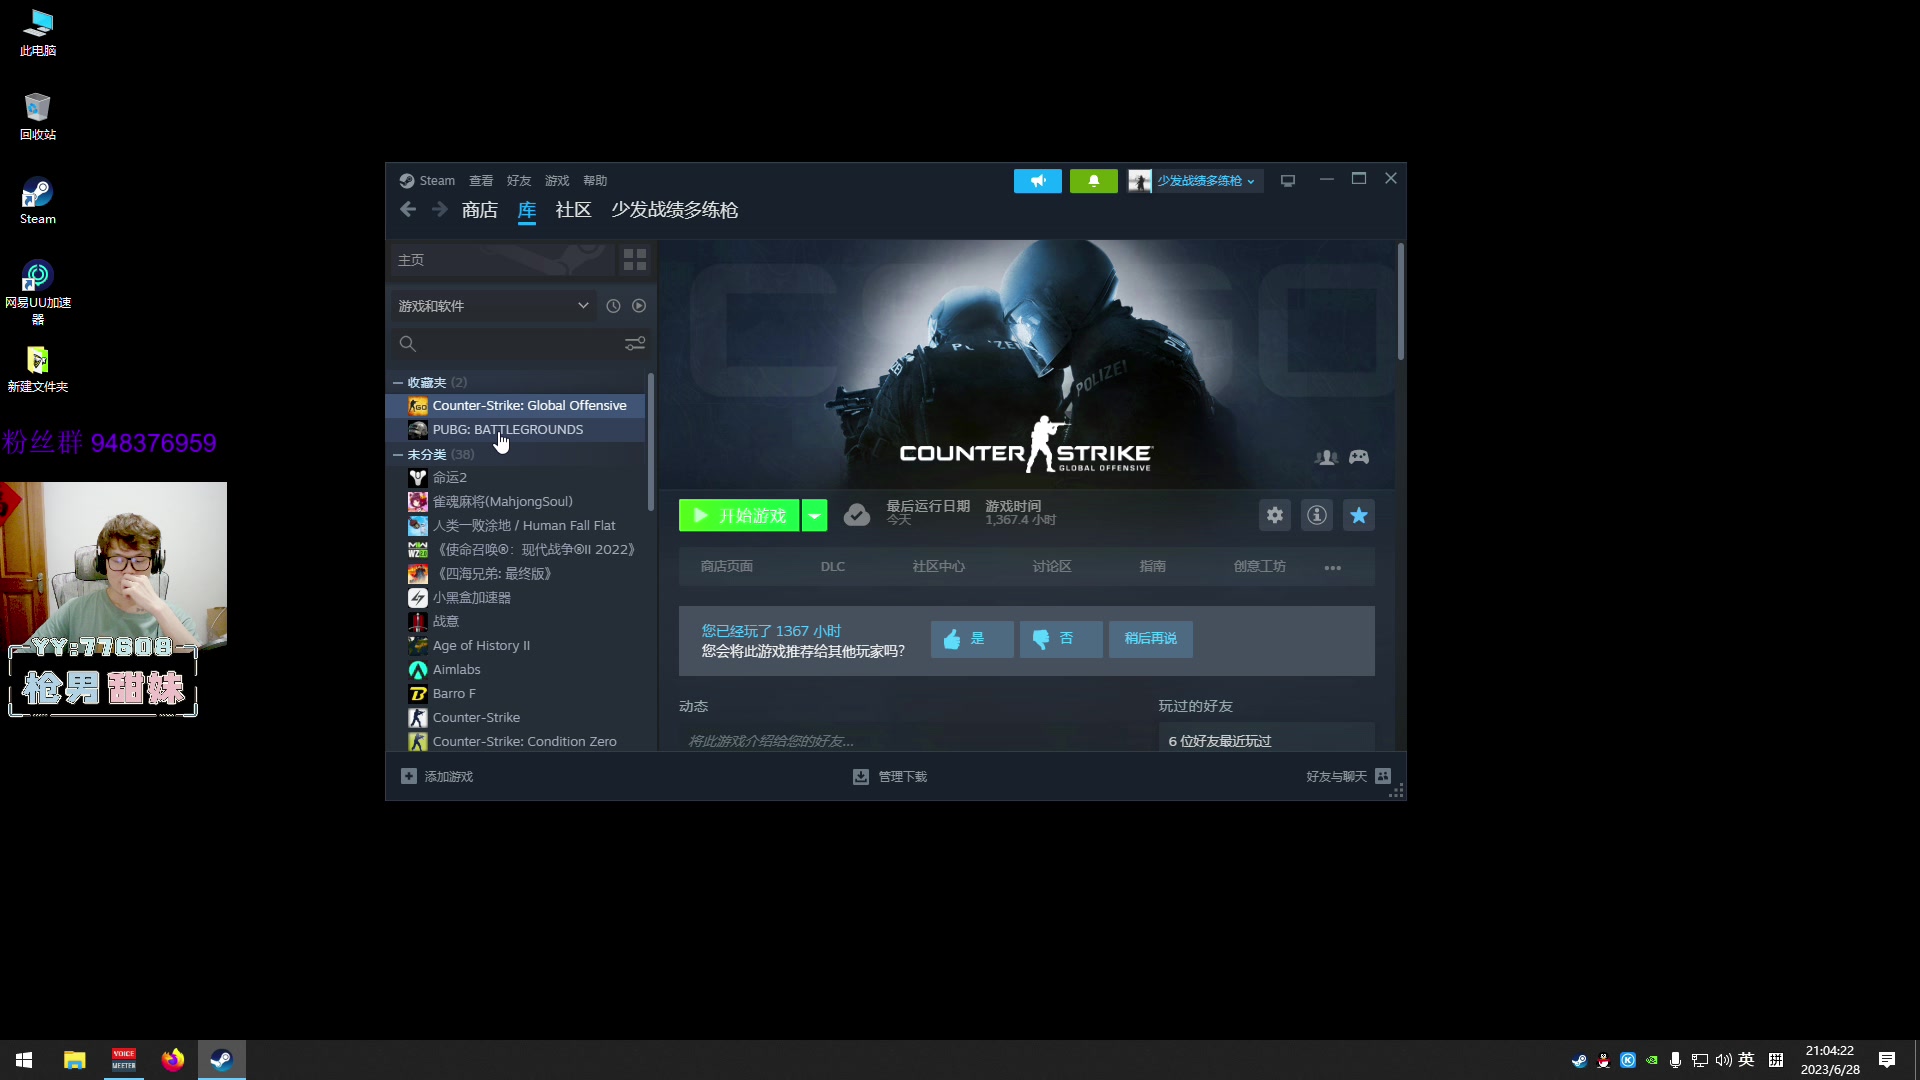1920x1080 pixels.
Task: Expand the 游戏和软件 filter dropdown
Action: (x=494, y=306)
